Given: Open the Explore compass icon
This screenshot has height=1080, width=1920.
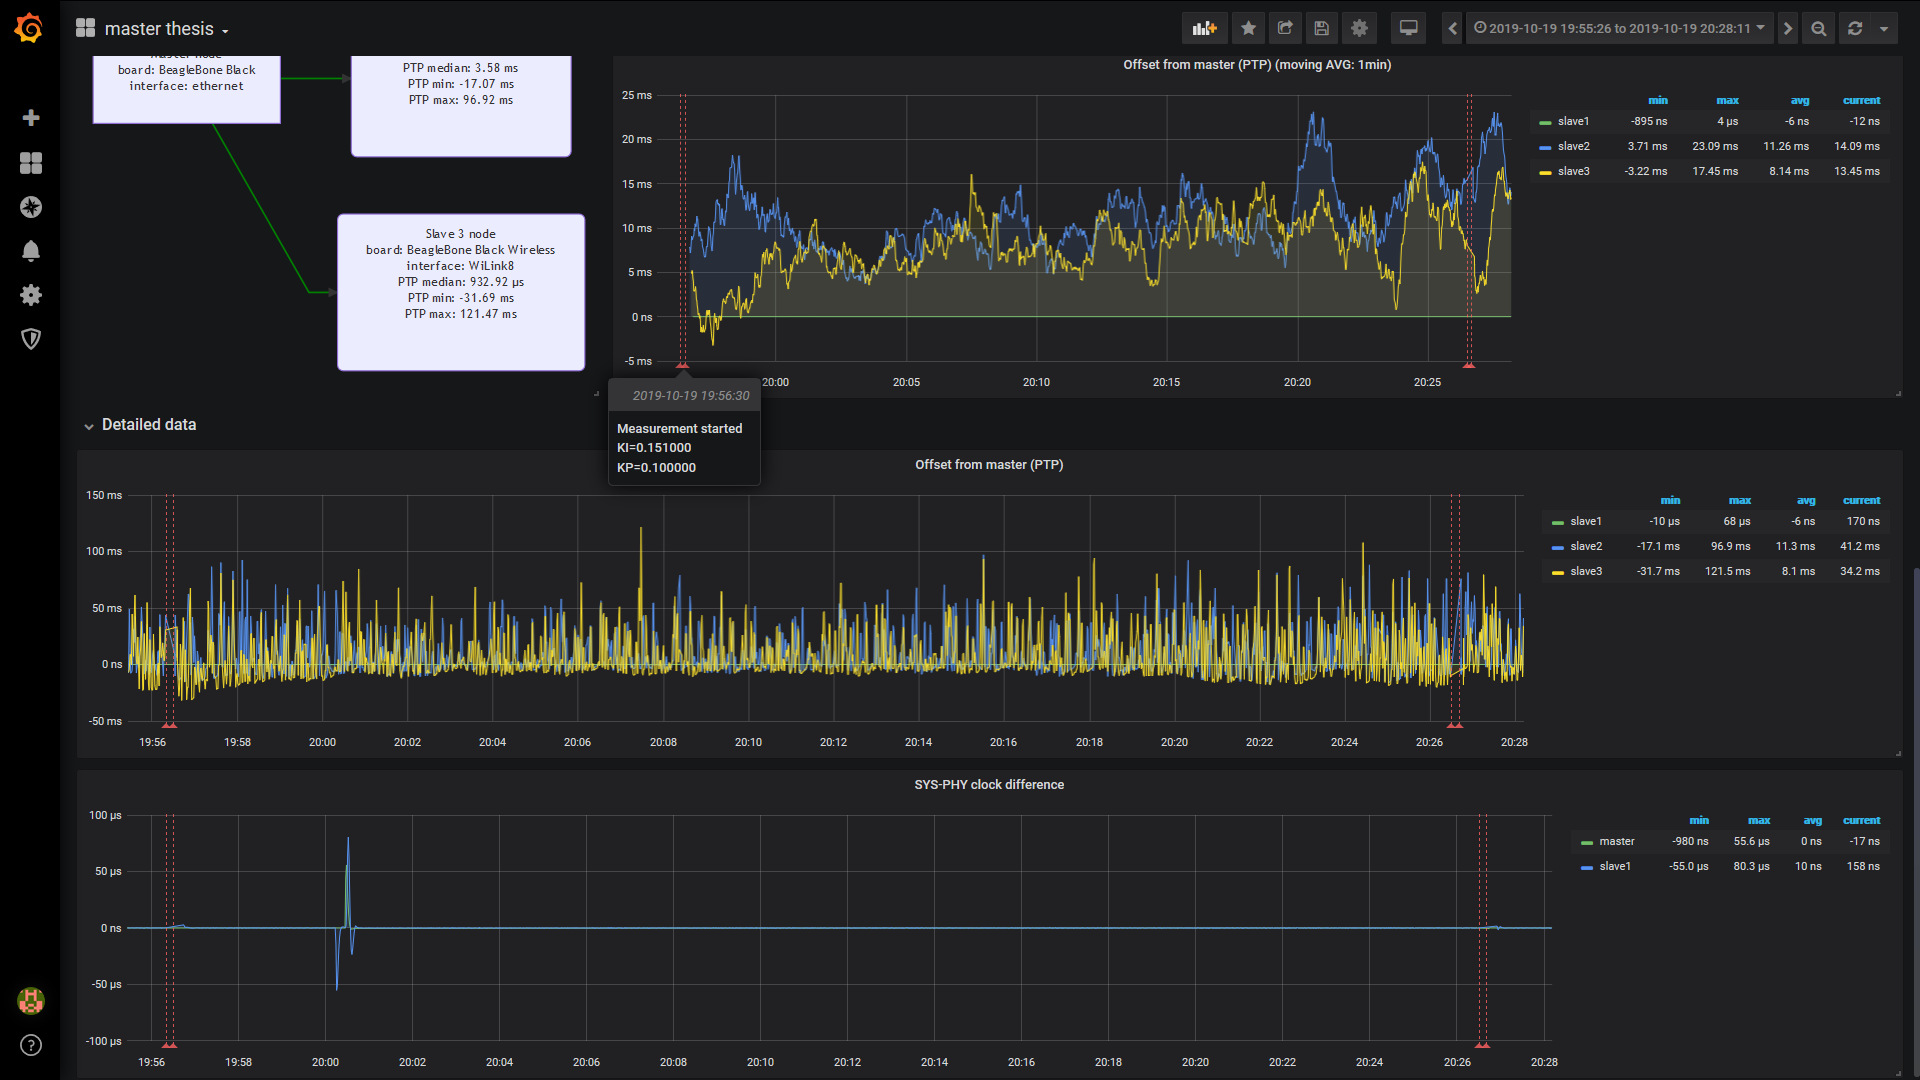Looking at the screenshot, I should click(x=31, y=207).
